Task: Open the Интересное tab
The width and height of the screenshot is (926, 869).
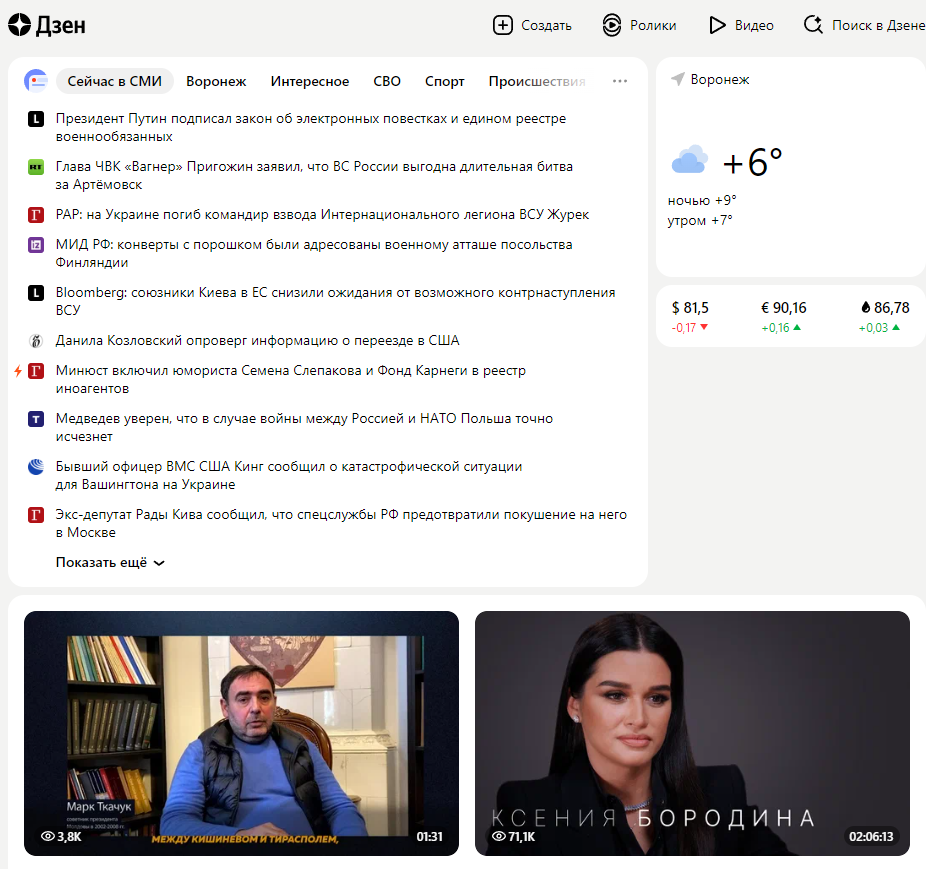Action: coord(310,81)
